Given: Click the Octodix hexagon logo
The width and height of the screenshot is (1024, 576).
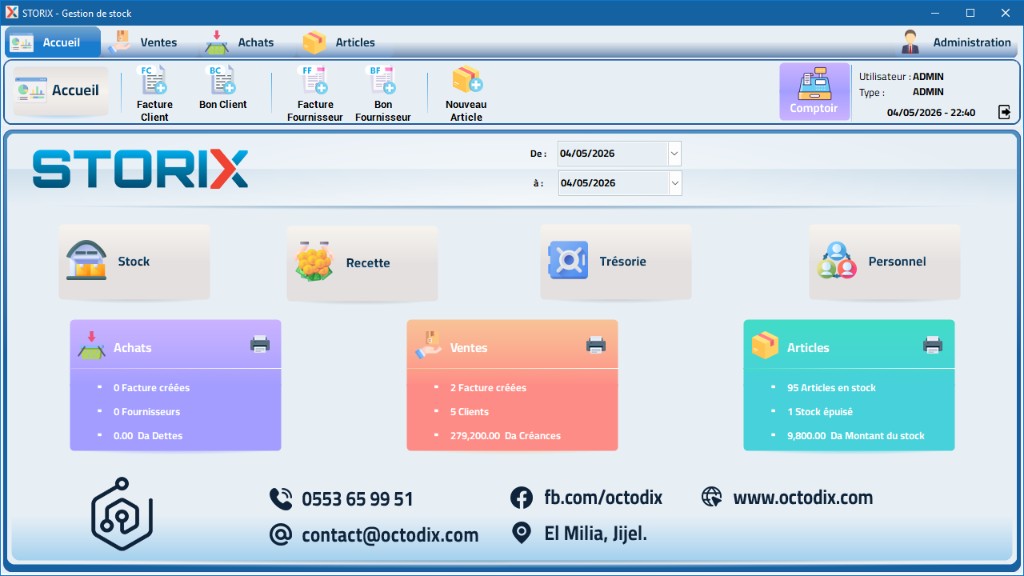Looking at the screenshot, I should pos(122,514).
